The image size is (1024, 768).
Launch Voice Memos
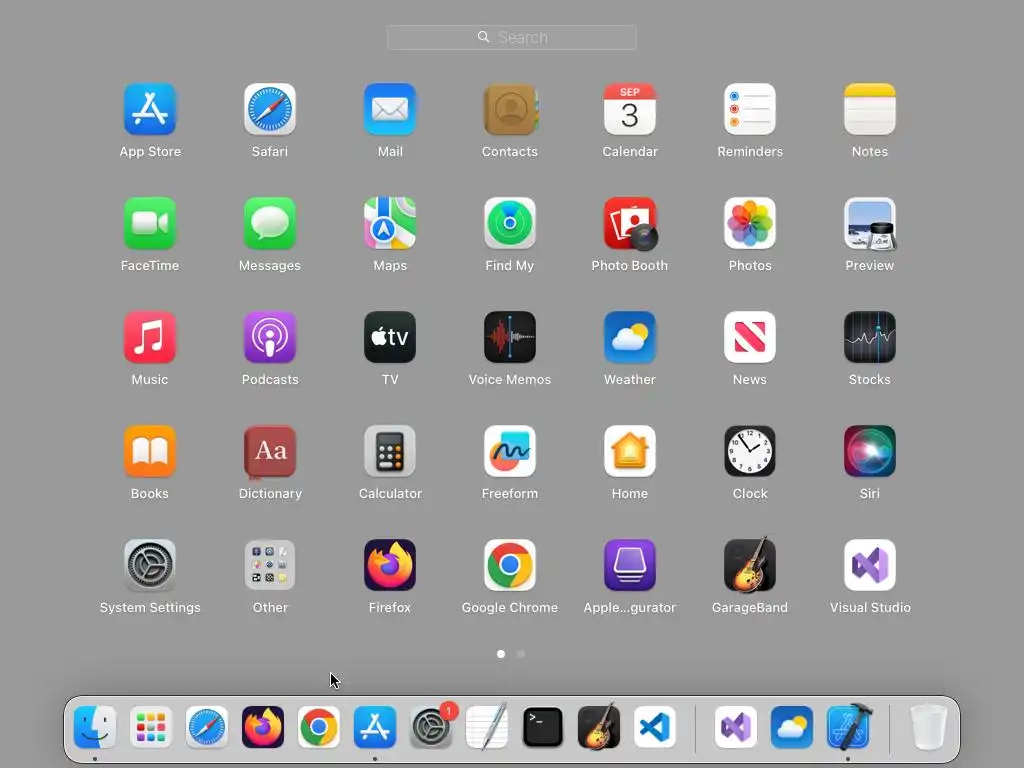510,337
